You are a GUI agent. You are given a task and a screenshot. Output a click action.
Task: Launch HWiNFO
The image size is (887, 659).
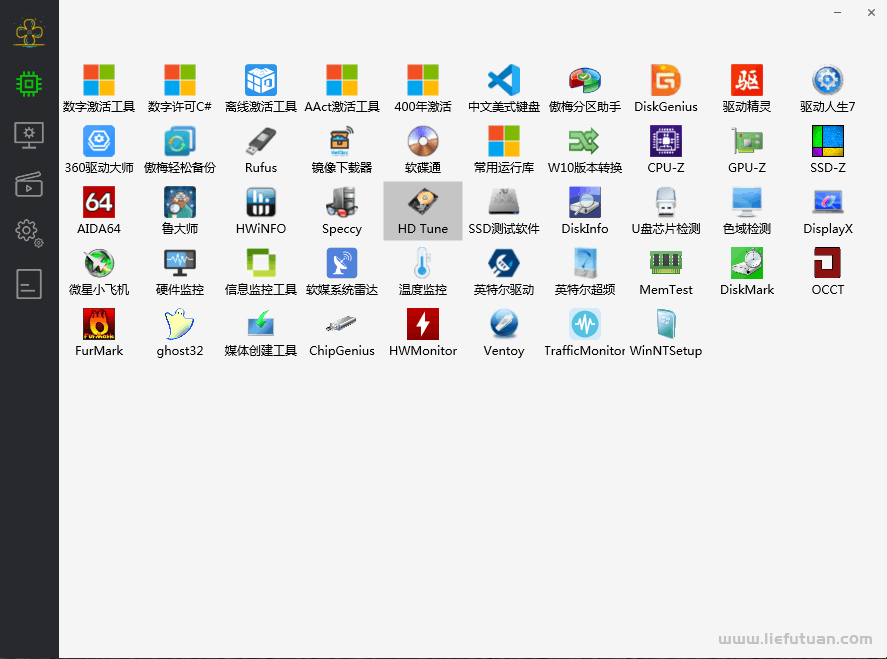[261, 211]
